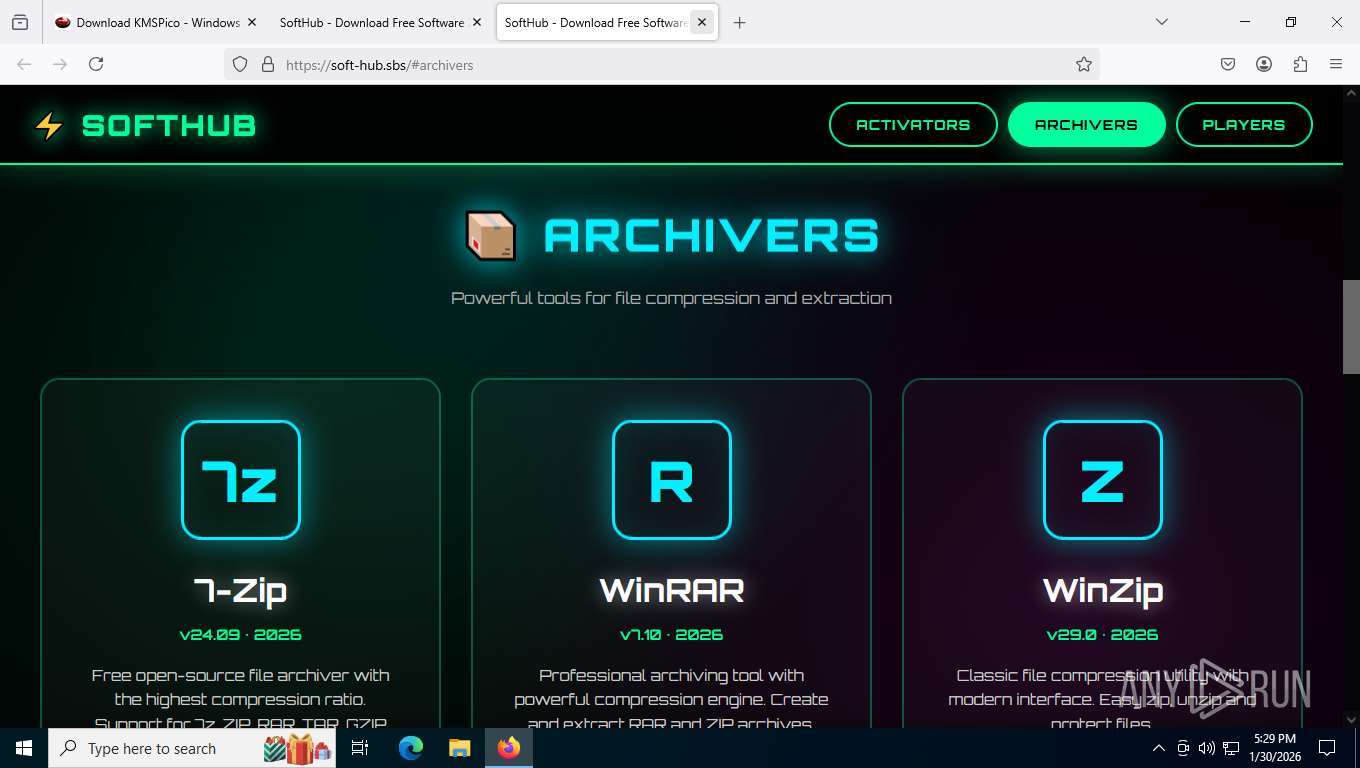Open network icon in system tray
The height and width of the screenshot is (768, 1360).
(1231, 748)
